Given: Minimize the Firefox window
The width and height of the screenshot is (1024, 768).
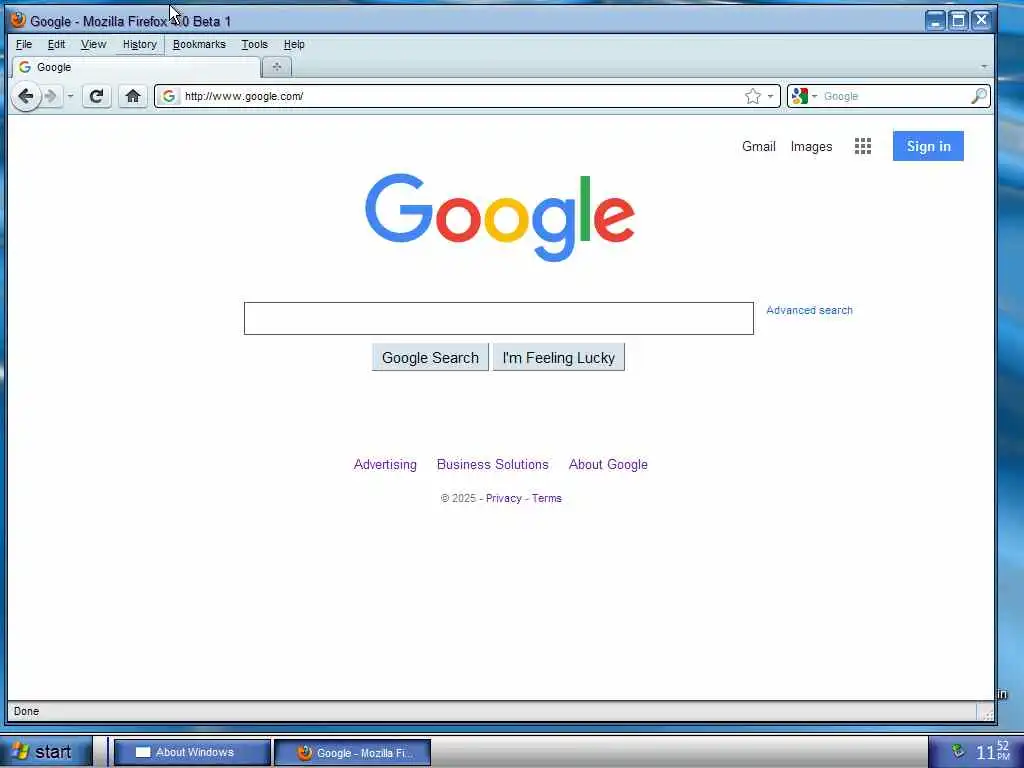Looking at the screenshot, I should (935, 20).
